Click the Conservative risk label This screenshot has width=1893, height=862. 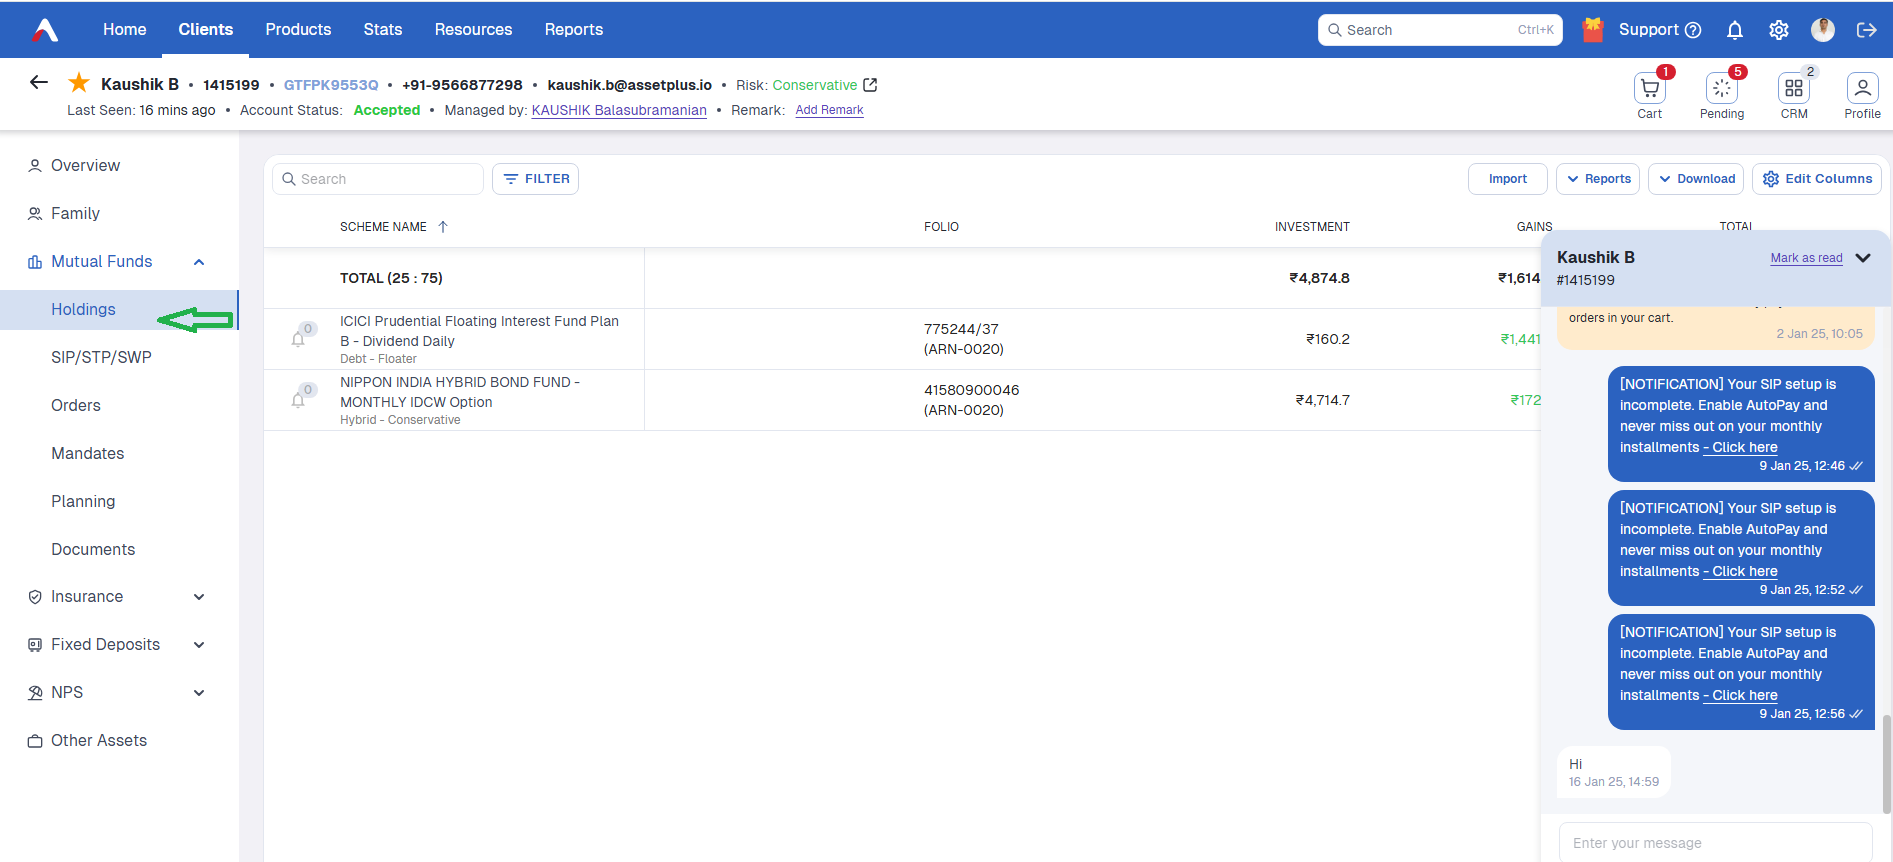pyautogui.click(x=814, y=85)
